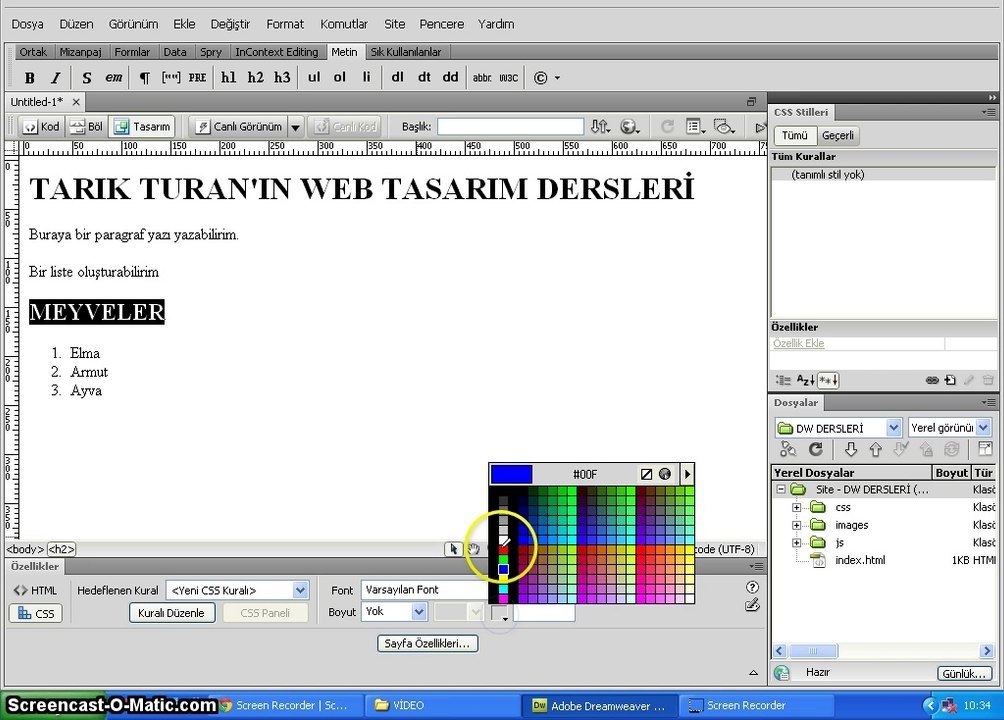Select index.html in files panel
The width and height of the screenshot is (1004, 720).
pos(860,560)
